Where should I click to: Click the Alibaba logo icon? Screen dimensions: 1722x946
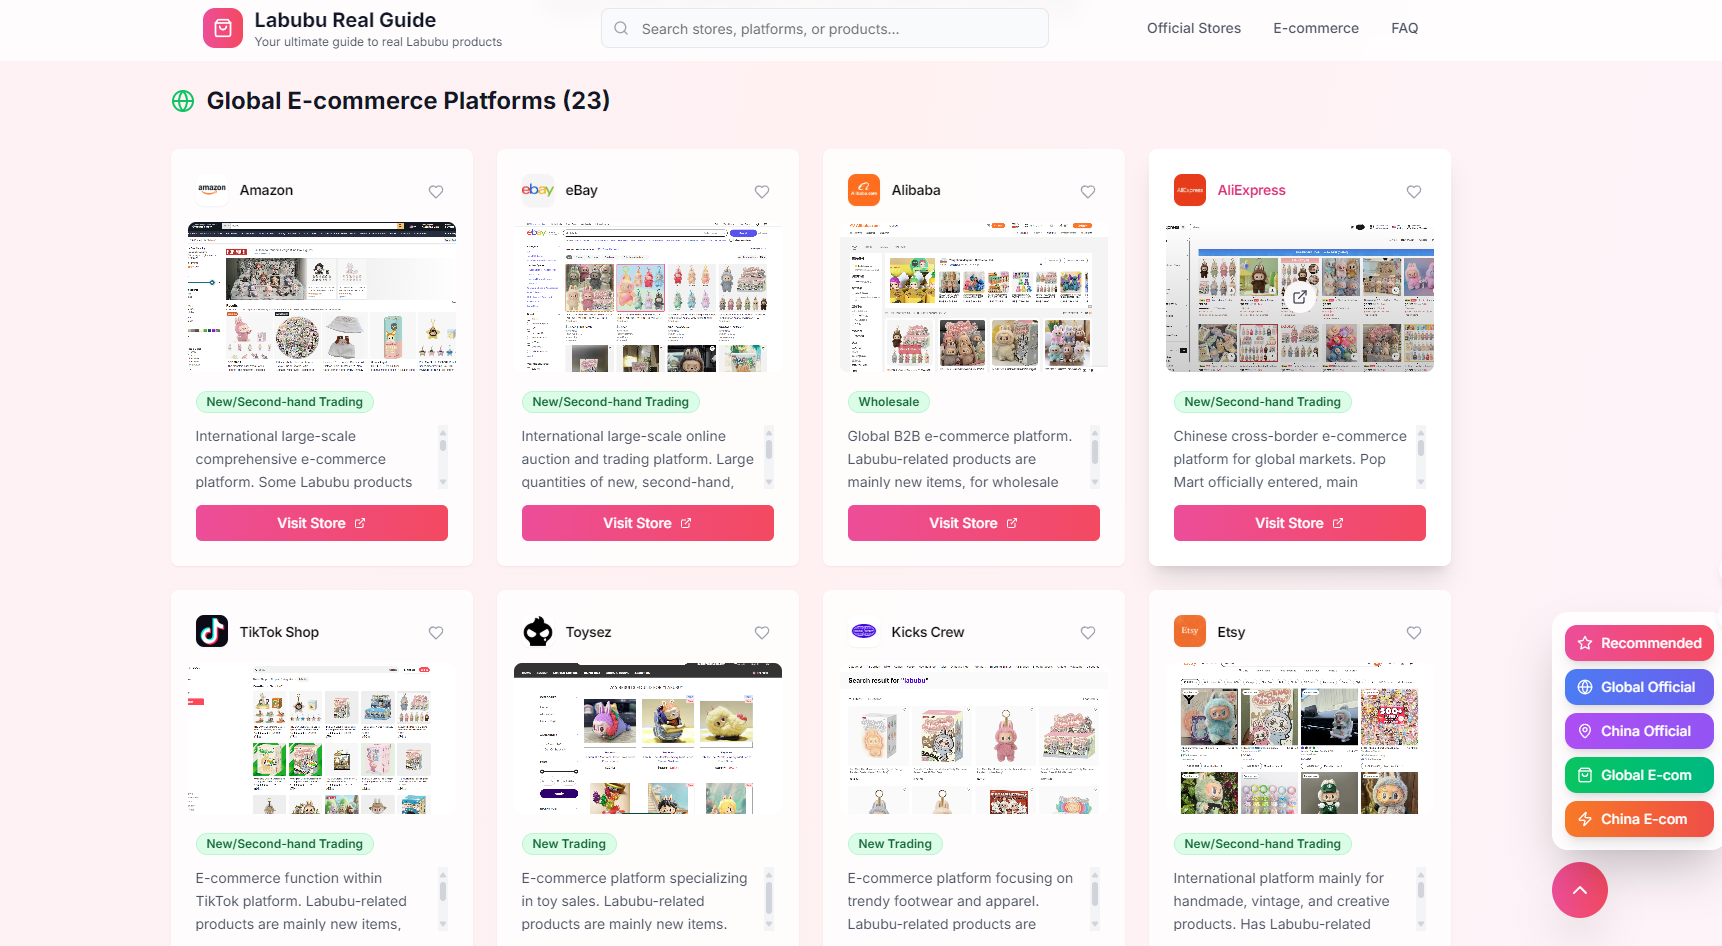coord(864,190)
